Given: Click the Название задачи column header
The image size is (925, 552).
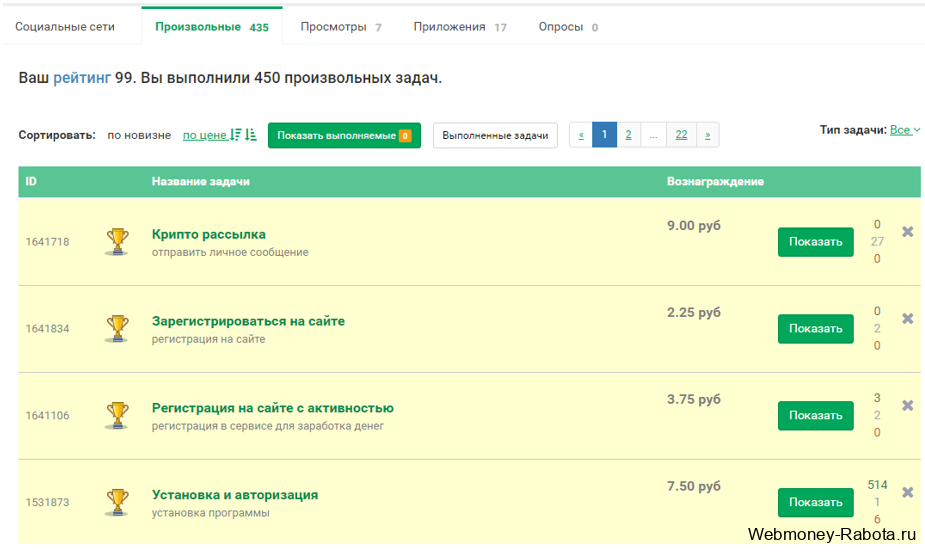Looking at the screenshot, I should coord(201,182).
